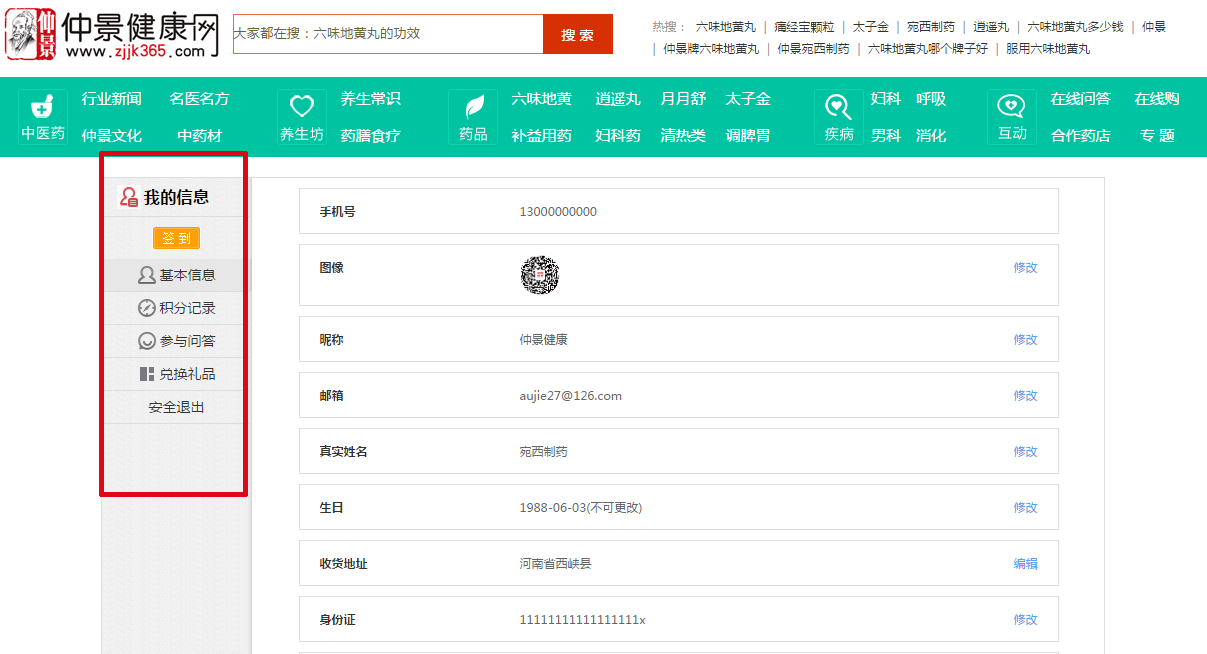This screenshot has width=1207, height=654.
Task: Click the 基本信息 person icon
Action: (x=147, y=275)
